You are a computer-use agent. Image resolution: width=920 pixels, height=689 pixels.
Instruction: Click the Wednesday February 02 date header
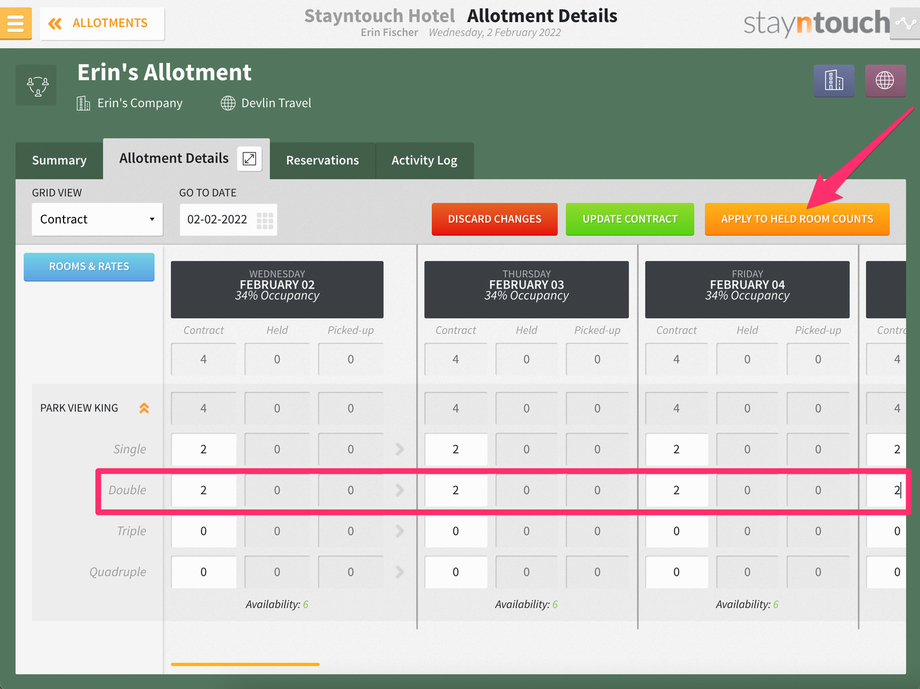click(x=277, y=289)
